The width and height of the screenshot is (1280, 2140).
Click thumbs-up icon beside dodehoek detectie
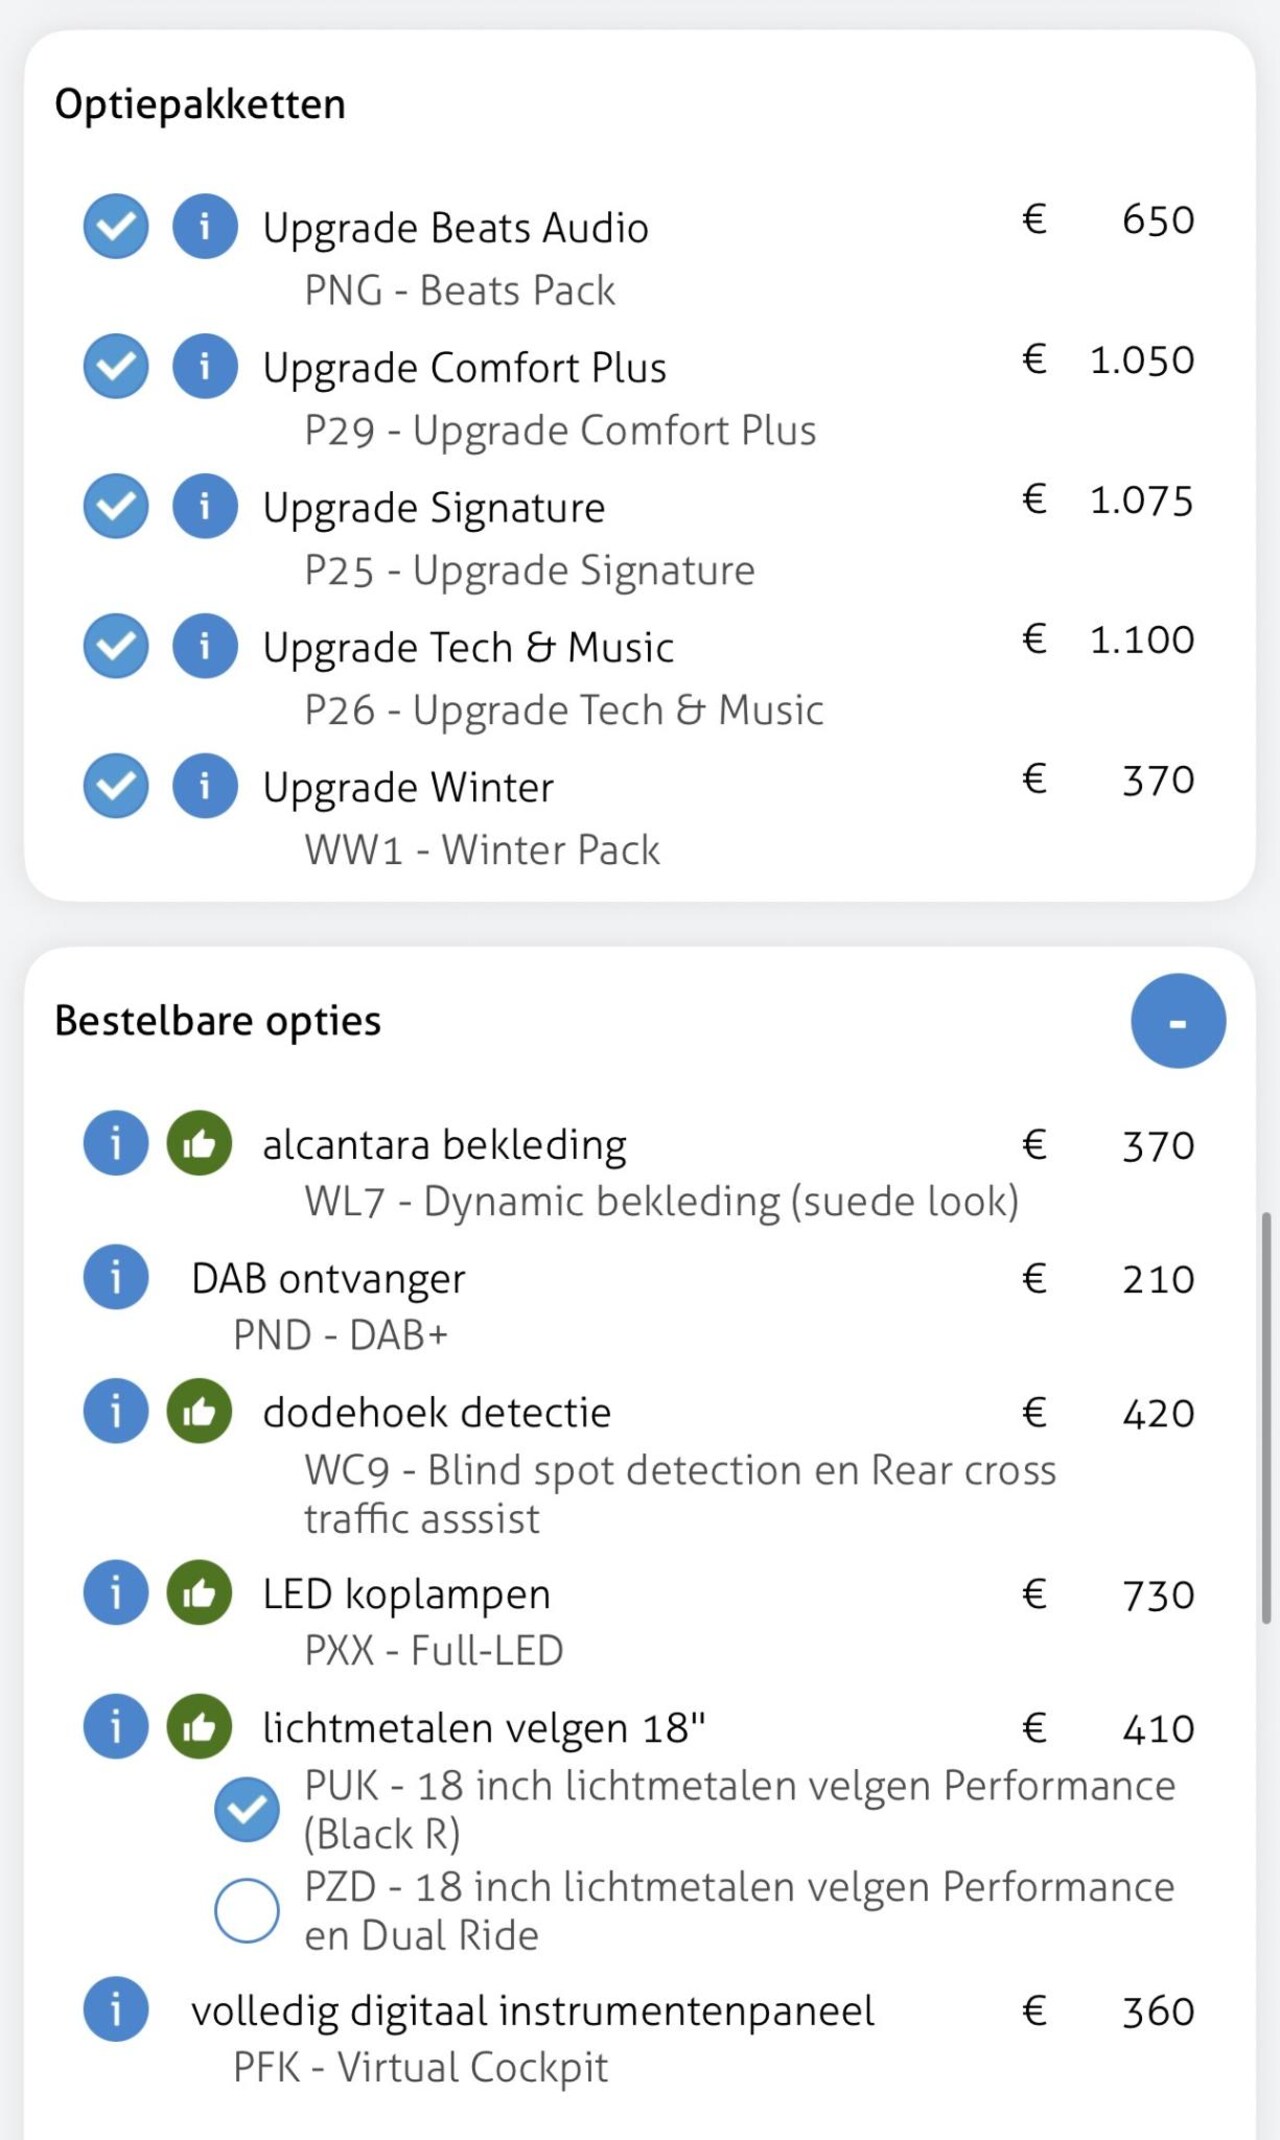point(199,1411)
